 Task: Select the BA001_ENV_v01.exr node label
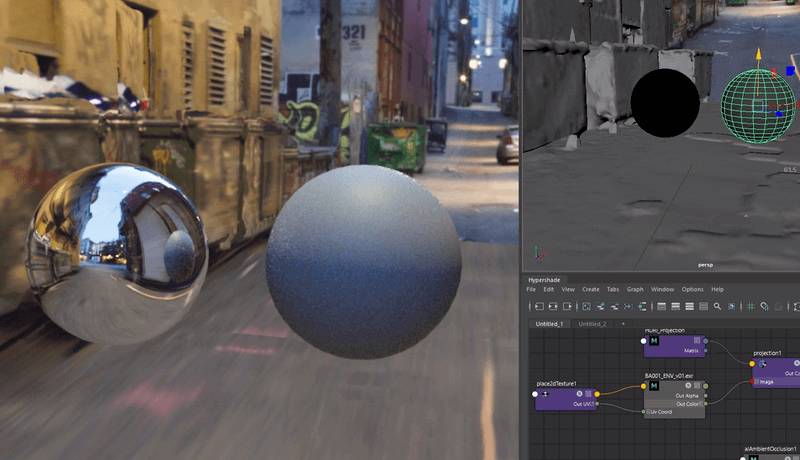[x=669, y=375]
